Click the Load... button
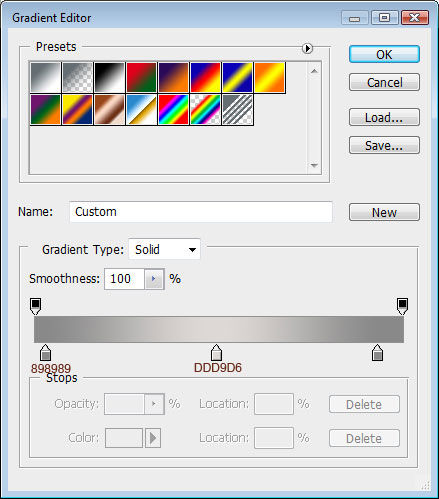Screen dimensions: 439x499 (x=384, y=117)
